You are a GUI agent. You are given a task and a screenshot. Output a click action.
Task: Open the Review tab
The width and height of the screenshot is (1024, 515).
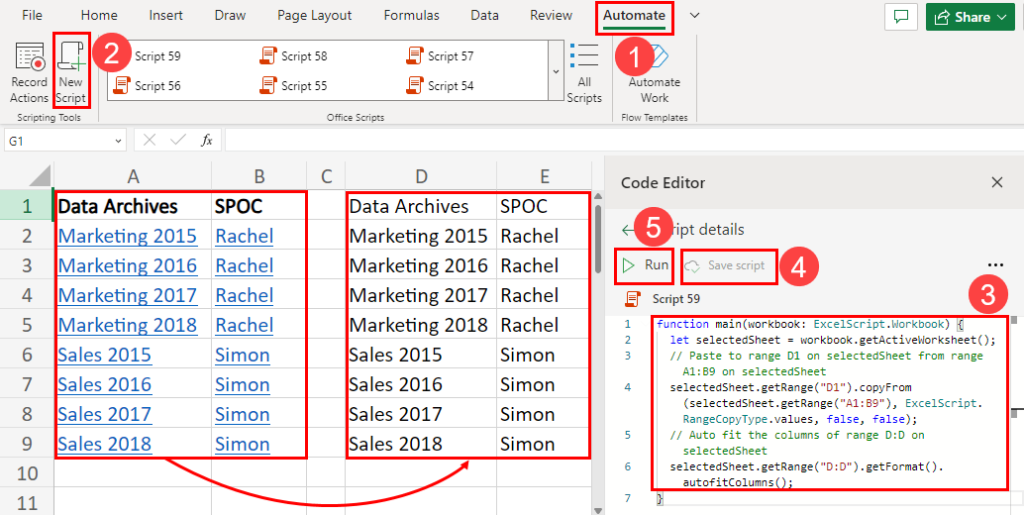point(551,16)
